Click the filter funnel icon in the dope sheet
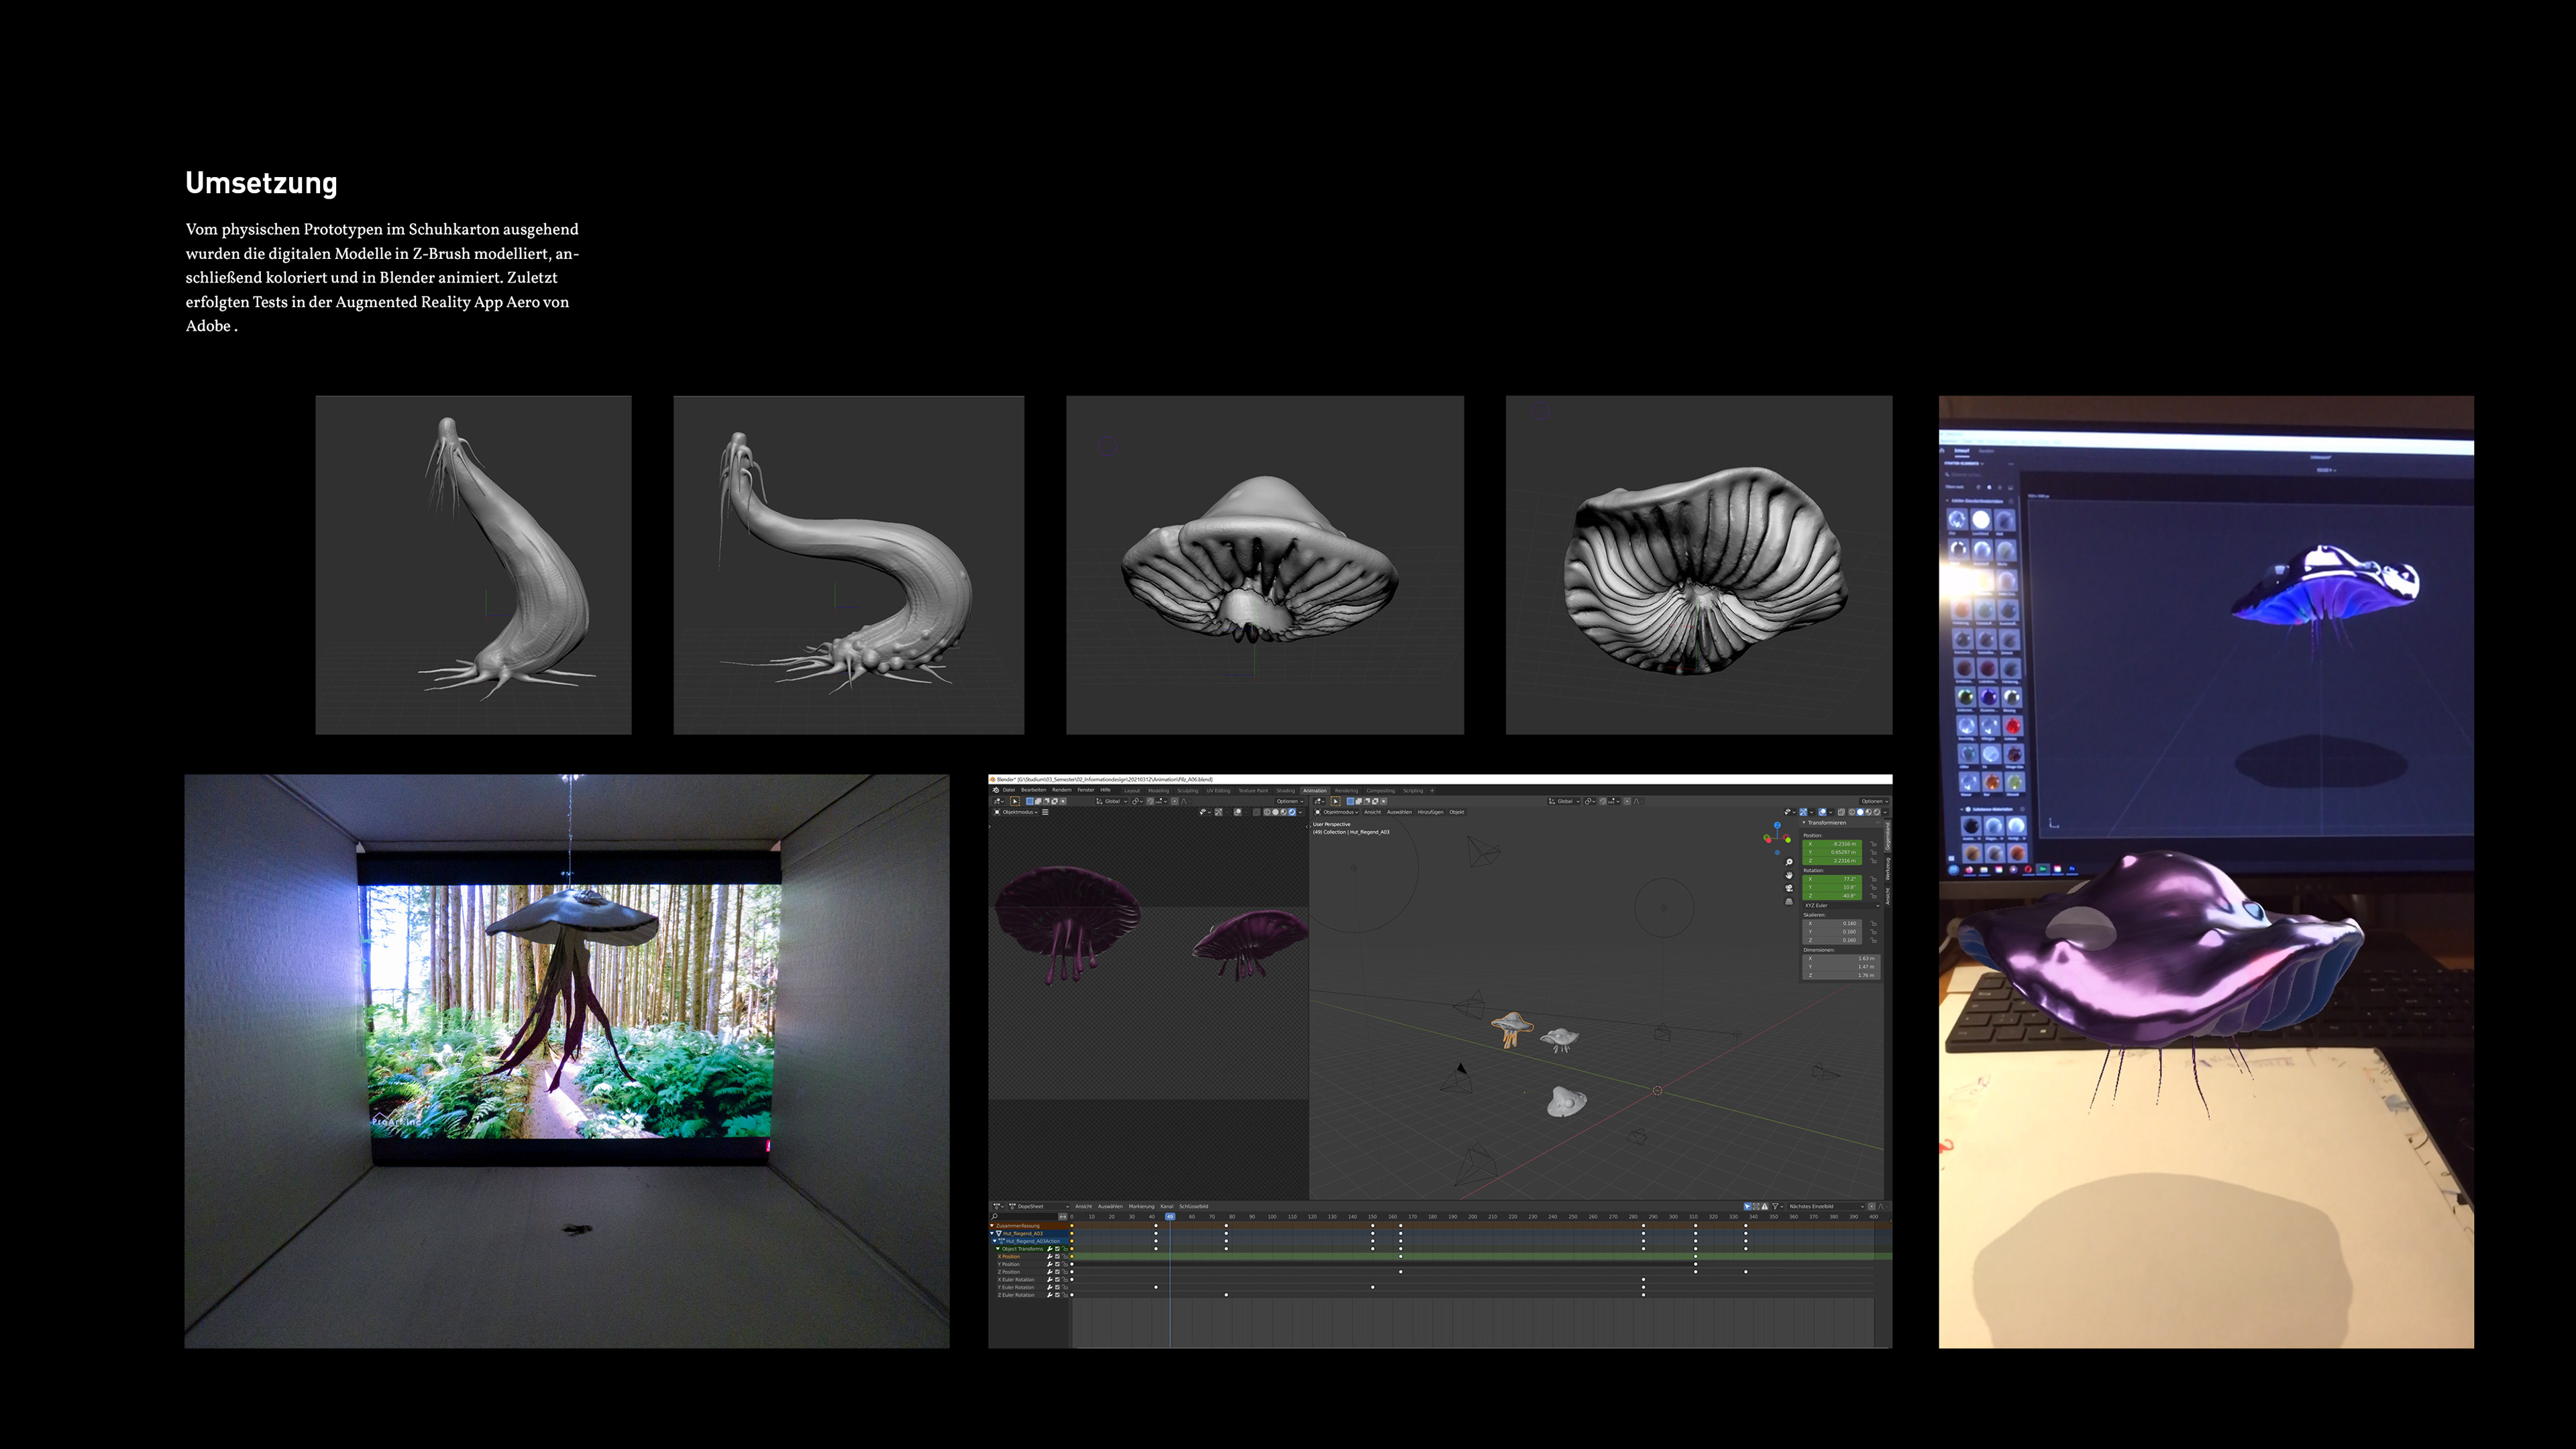The height and width of the screenshot is (1449, 2576). click(1775, 1207)
